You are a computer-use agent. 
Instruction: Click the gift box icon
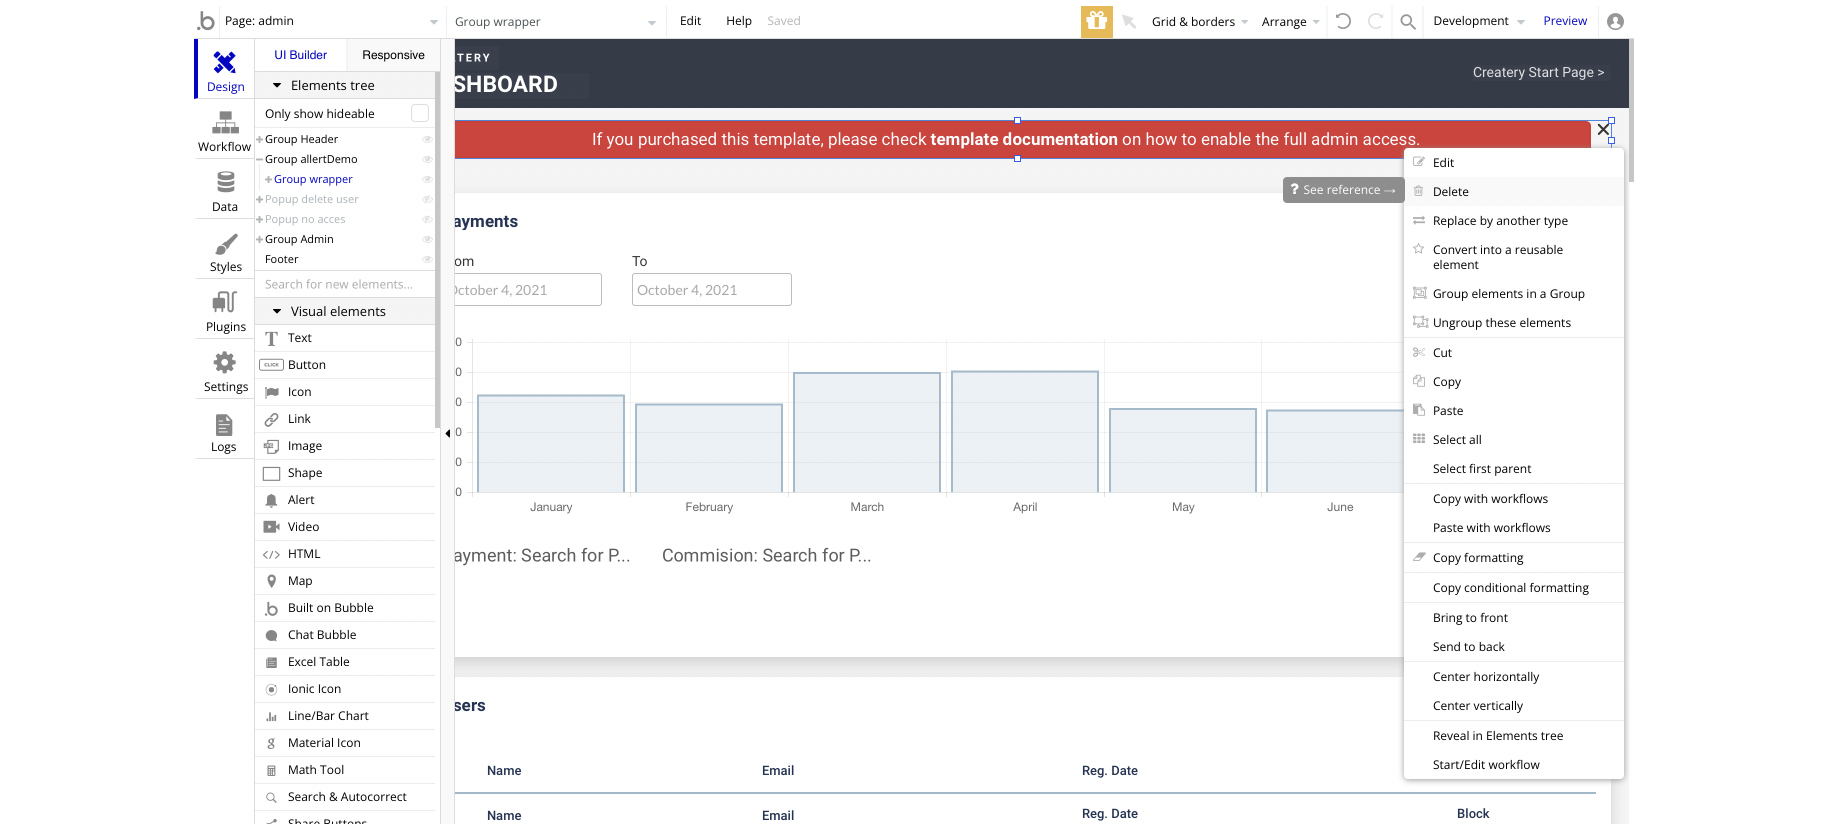(1096, 21)
